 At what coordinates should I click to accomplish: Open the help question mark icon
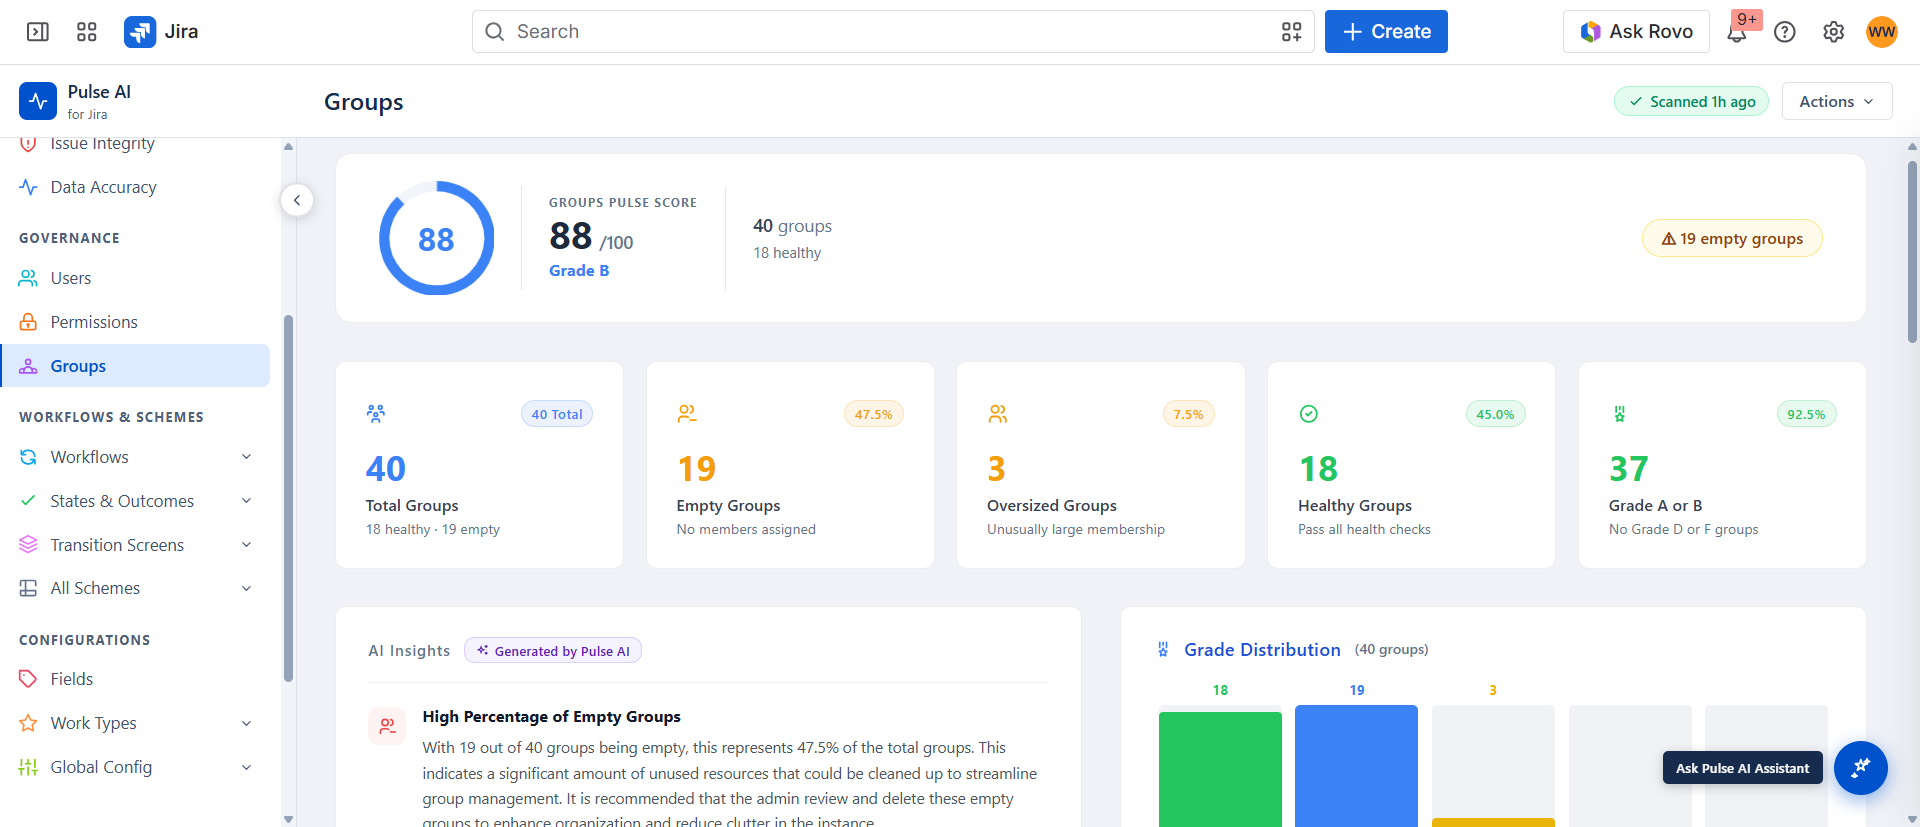click(x=1785, y=32)
